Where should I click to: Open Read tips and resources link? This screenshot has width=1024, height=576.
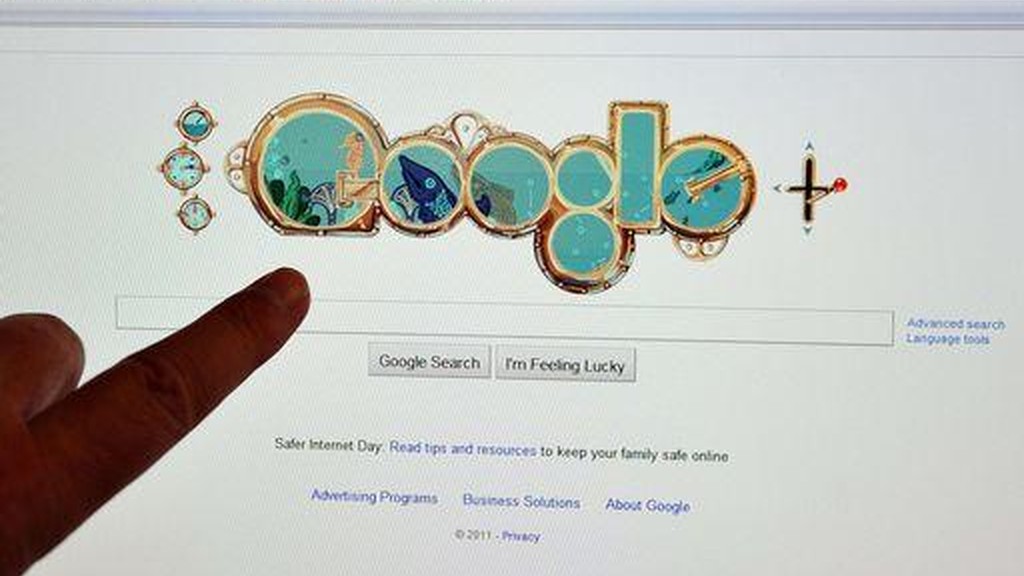point(462,449)
